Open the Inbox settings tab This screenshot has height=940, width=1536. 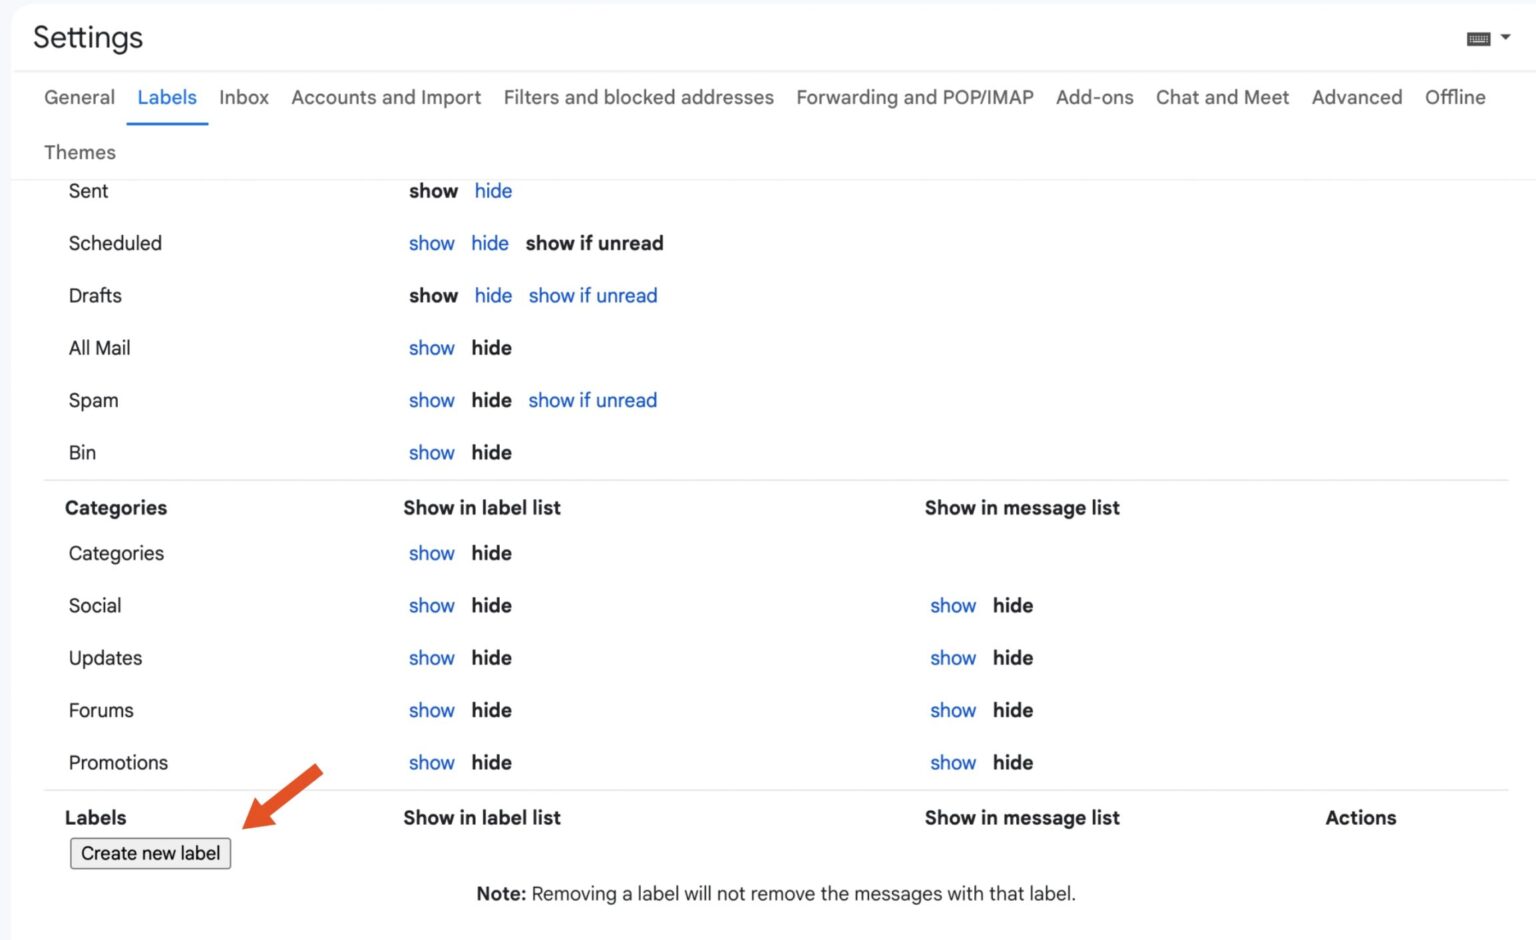pyautogui.click(x=243, y=97)
